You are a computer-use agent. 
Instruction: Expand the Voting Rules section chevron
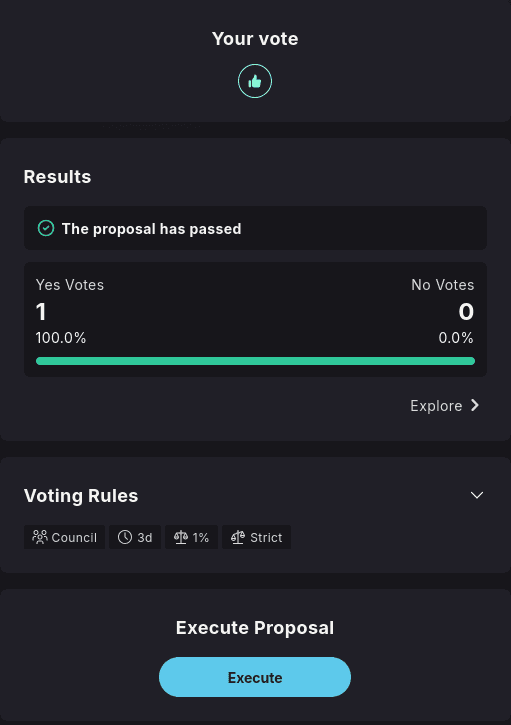pos(477,495)
